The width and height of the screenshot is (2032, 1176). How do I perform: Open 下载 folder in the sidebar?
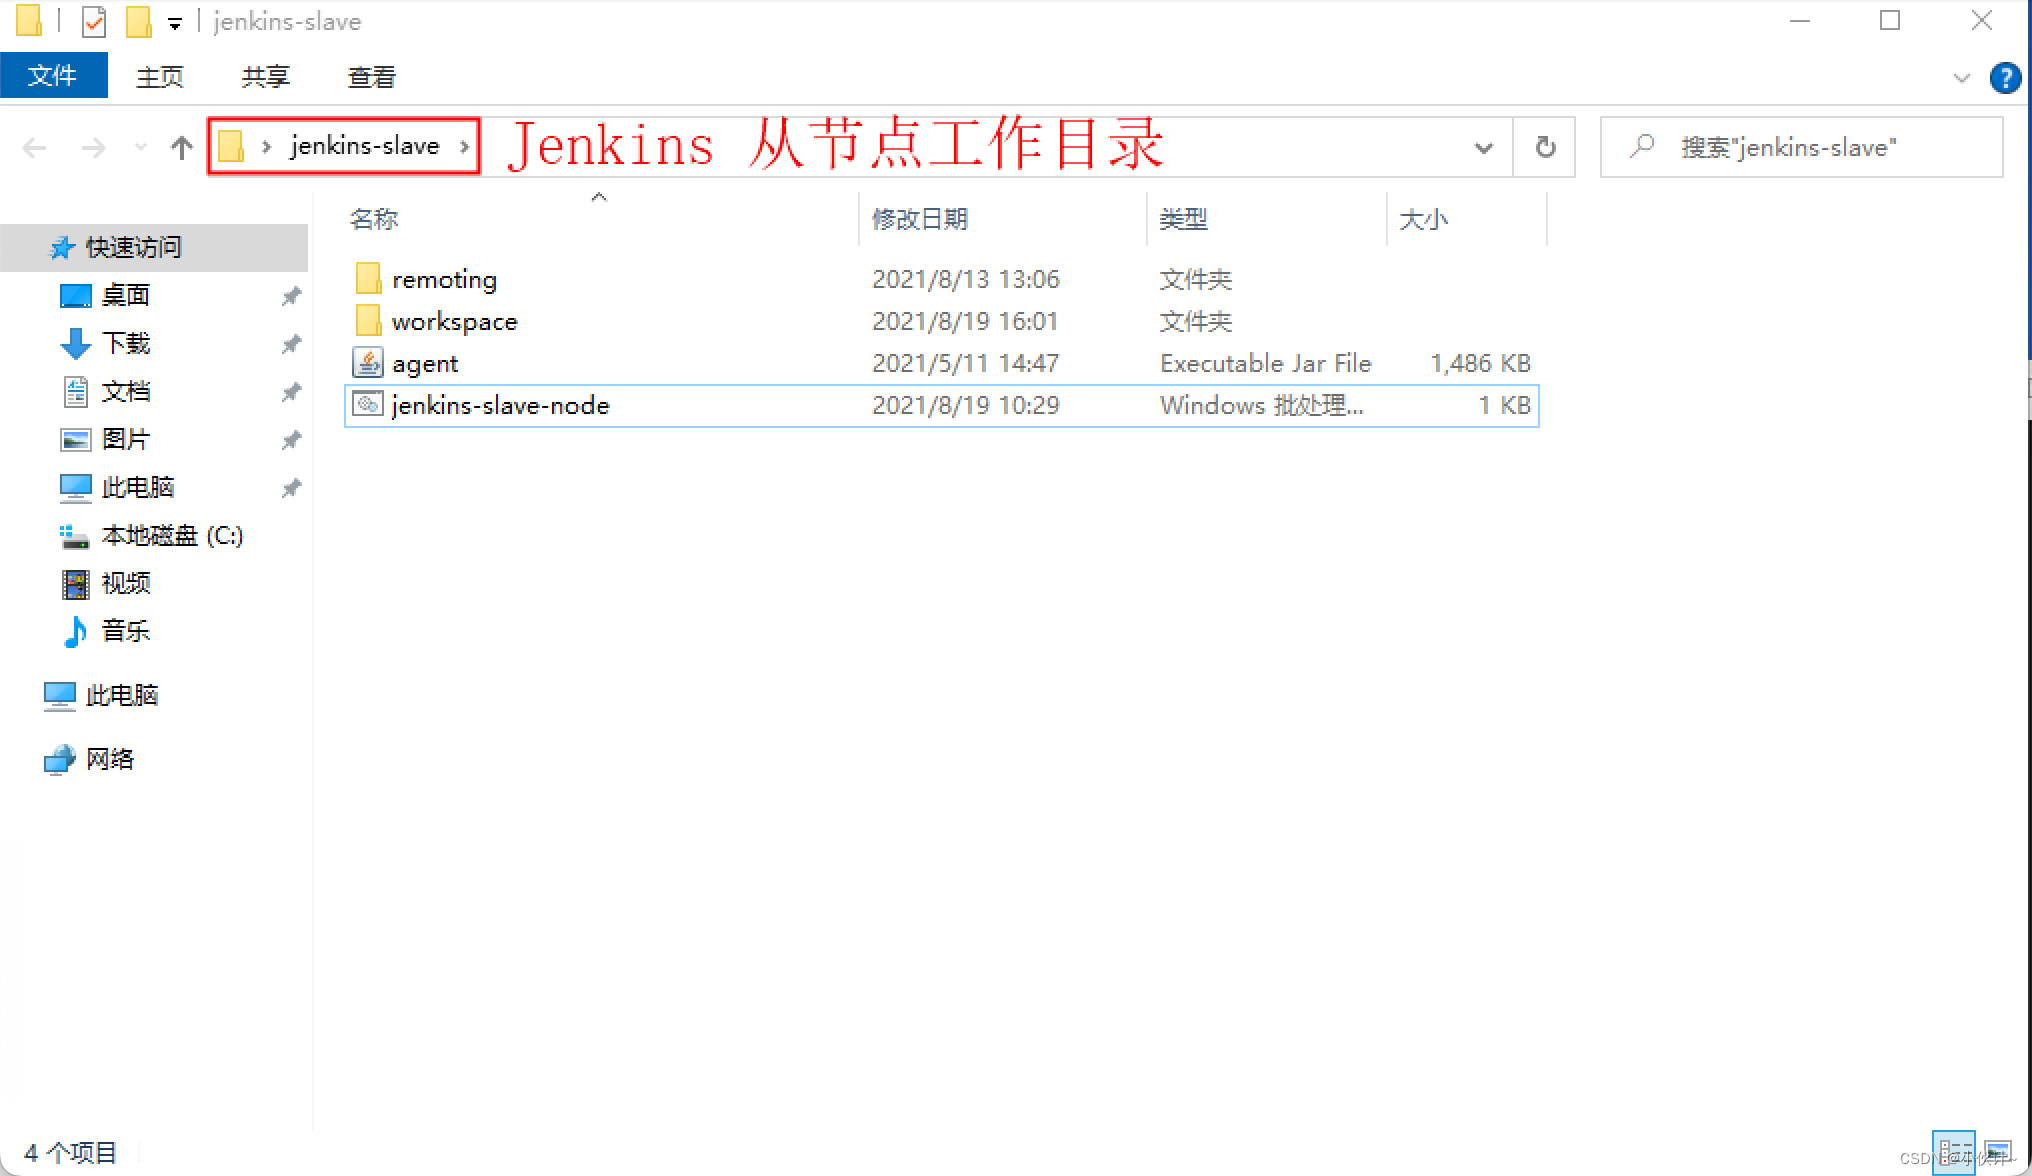point(126,343)
